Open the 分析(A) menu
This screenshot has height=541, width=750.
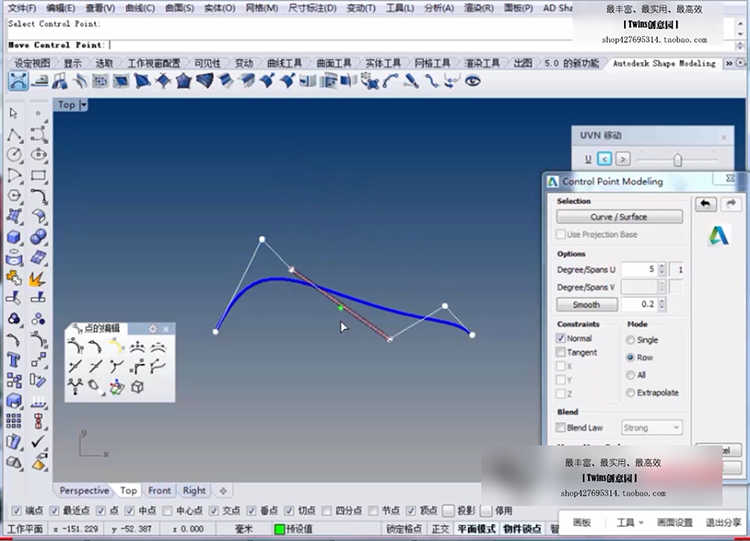click(439, 8)
